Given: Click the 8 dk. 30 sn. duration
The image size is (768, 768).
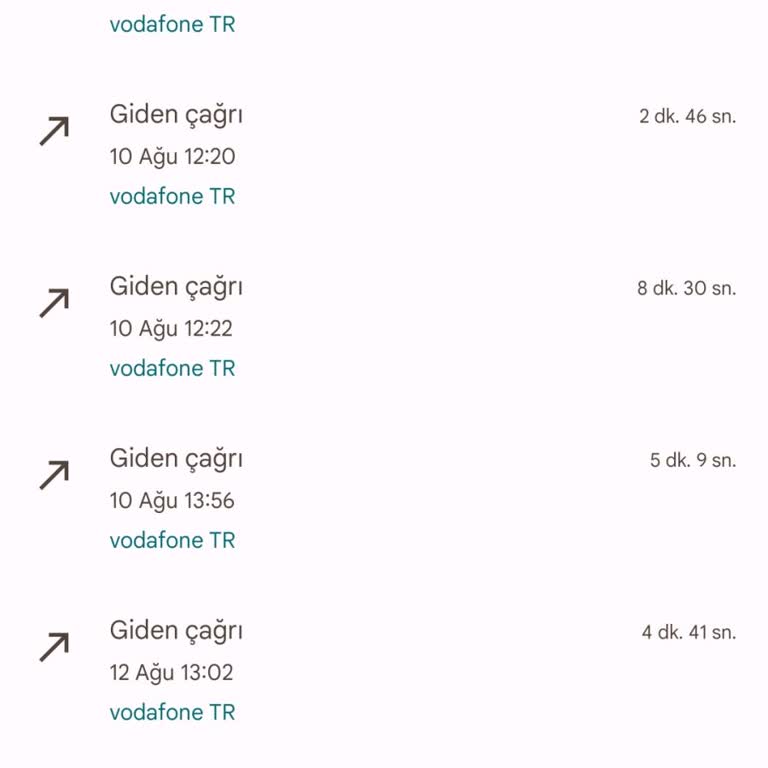Looking at the screenshot, I should (x=686, y=289).
